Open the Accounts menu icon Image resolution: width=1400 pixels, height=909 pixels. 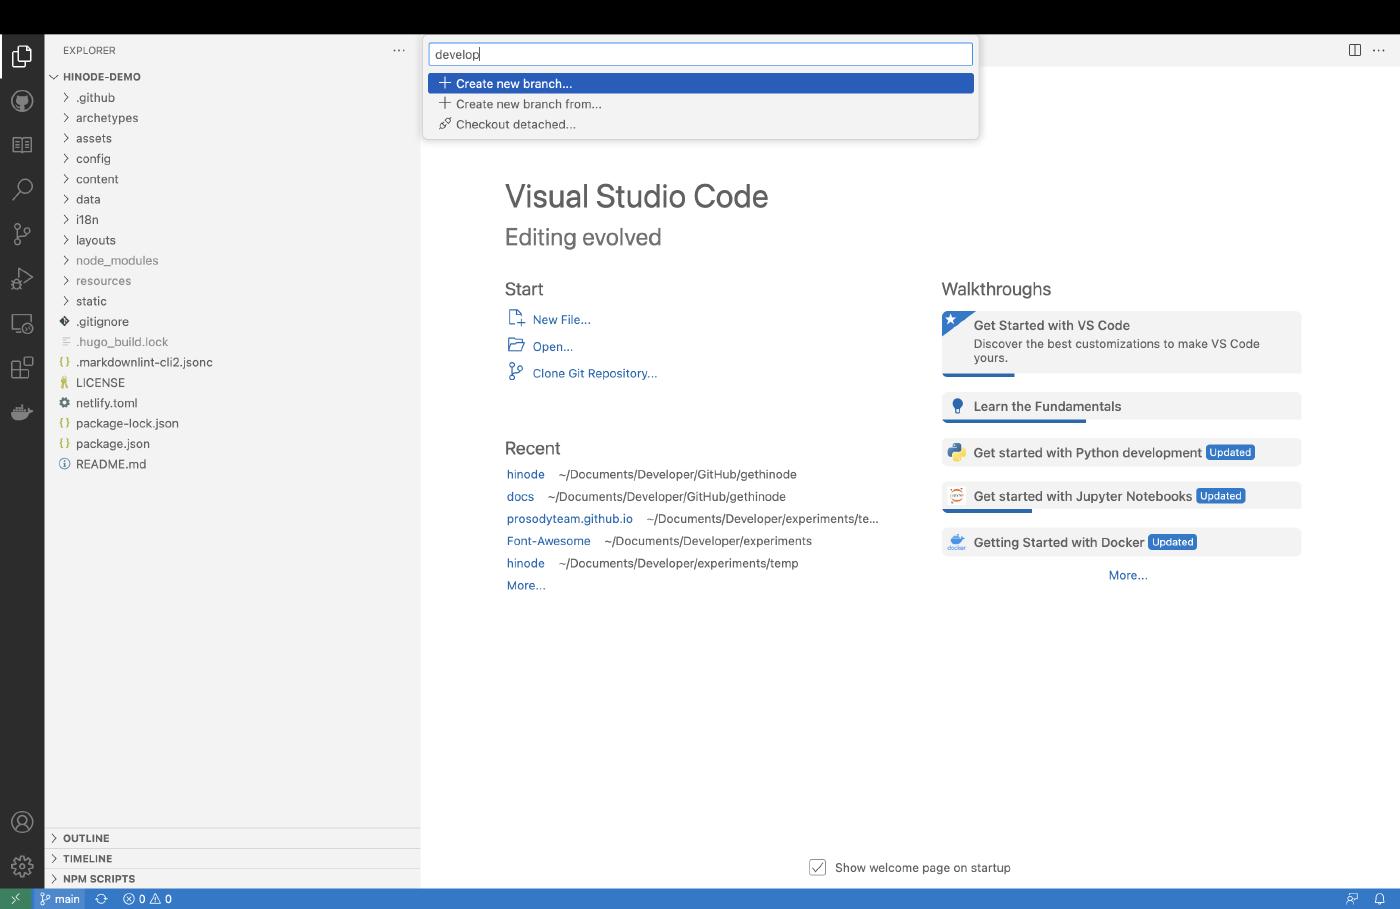(x=22, y=822)
